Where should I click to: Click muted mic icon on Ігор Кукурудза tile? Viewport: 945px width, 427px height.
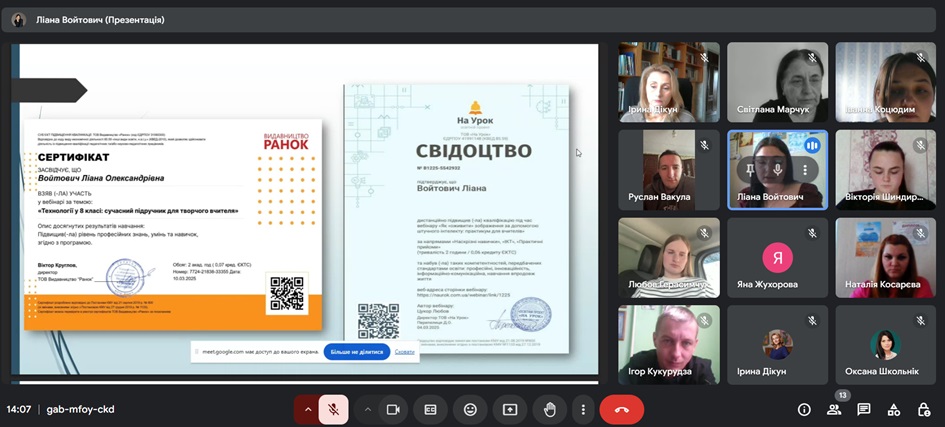click(704, 321)
